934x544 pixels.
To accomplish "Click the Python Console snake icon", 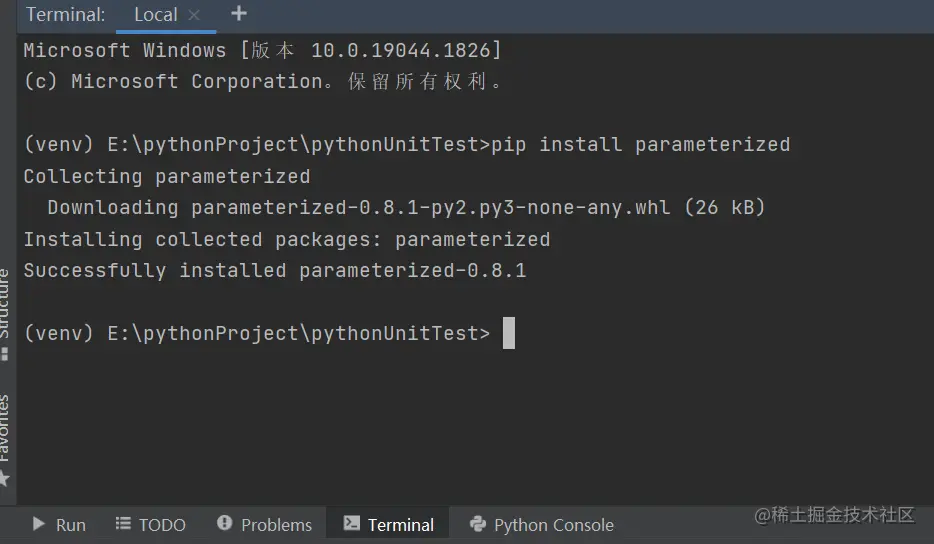I will (x=478, y=524).
